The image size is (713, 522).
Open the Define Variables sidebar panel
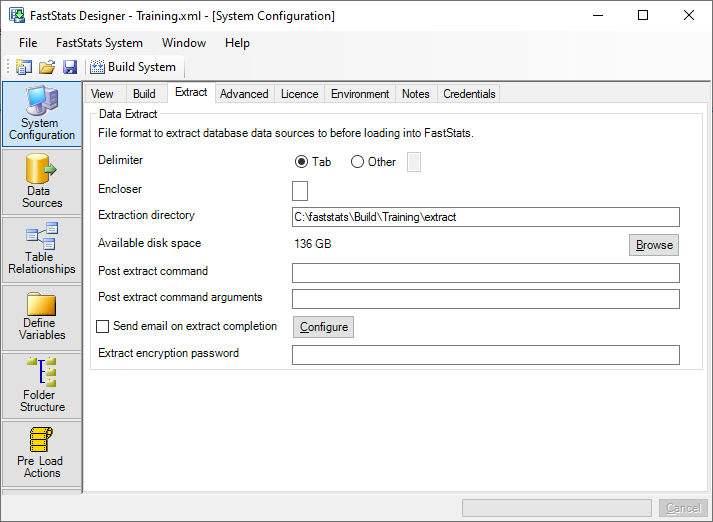[42, 317]
